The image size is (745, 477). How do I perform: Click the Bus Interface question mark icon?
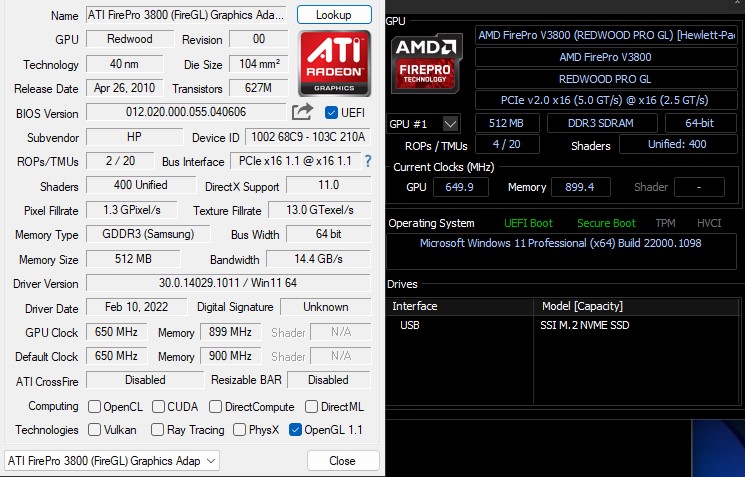click(368, 161)
